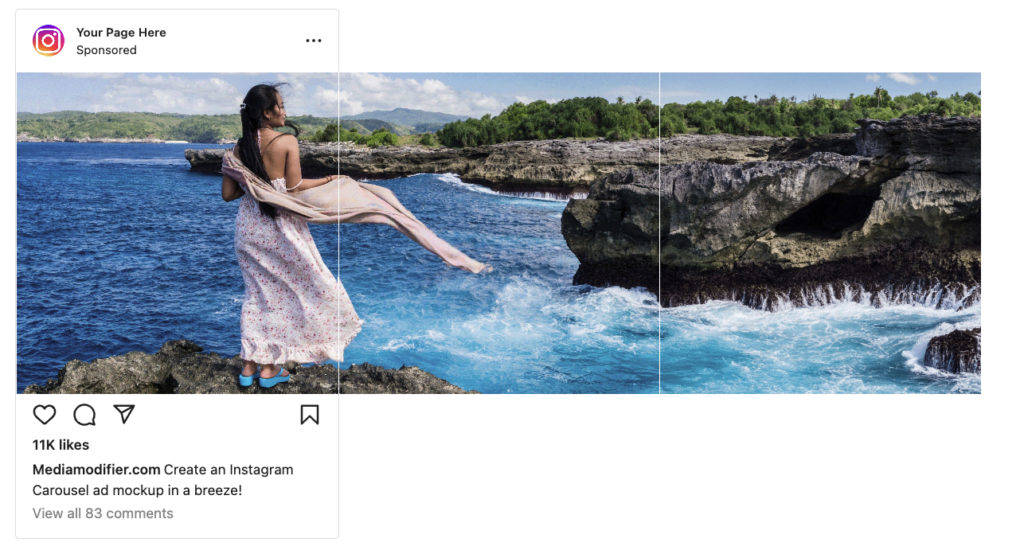
Task: Click the woman's blue sandals
Action: (264, 377)
